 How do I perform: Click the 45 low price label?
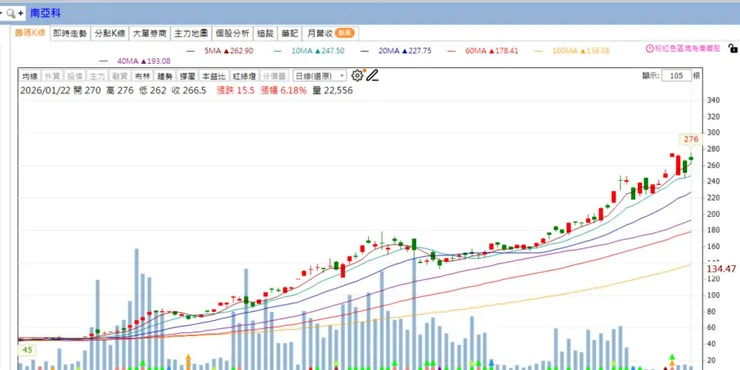pyautogui.click(x=27, y=350)
